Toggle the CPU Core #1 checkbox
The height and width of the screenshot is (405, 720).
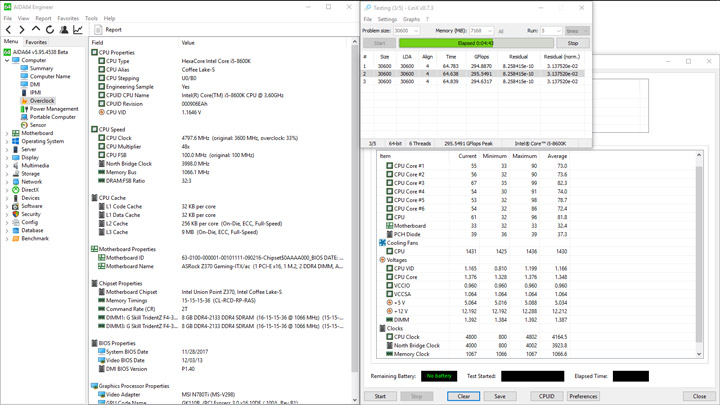tap(389, 166)
